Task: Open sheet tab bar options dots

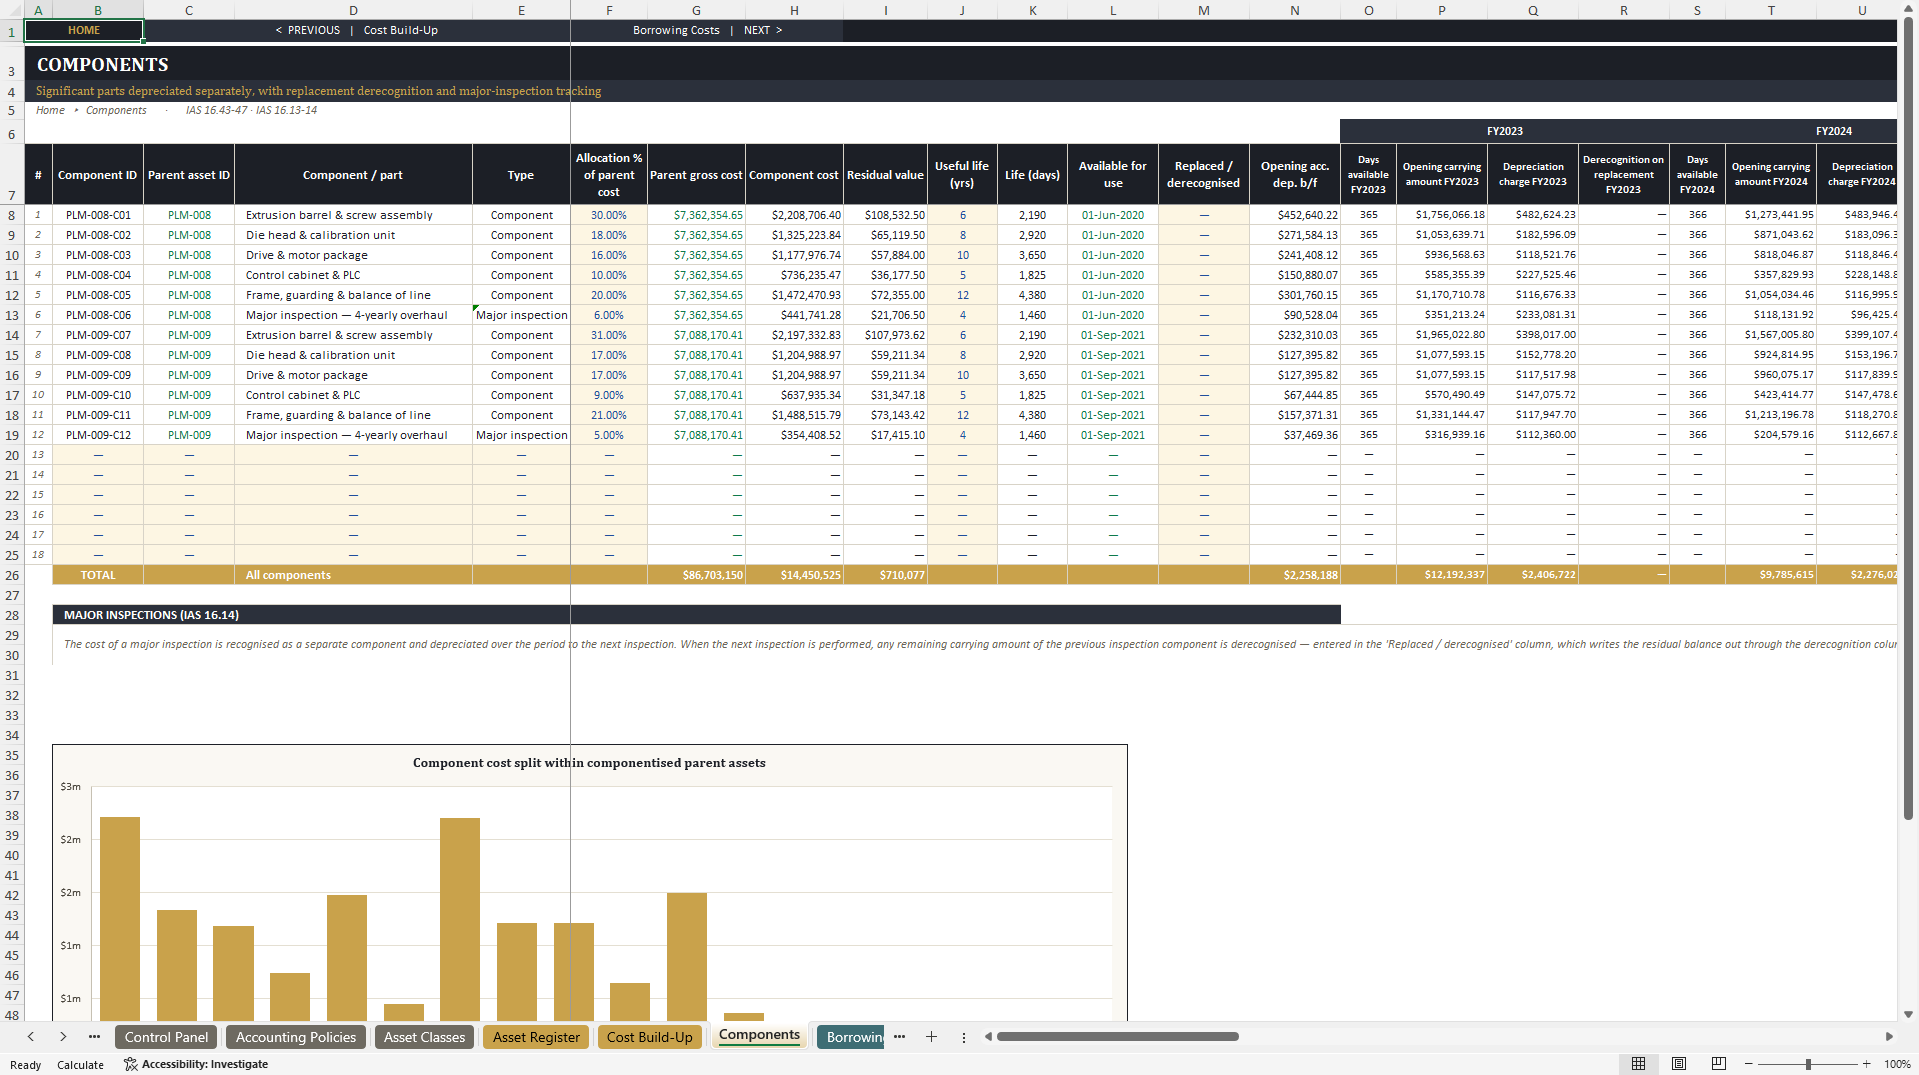Action: [x=963, y=1037]
